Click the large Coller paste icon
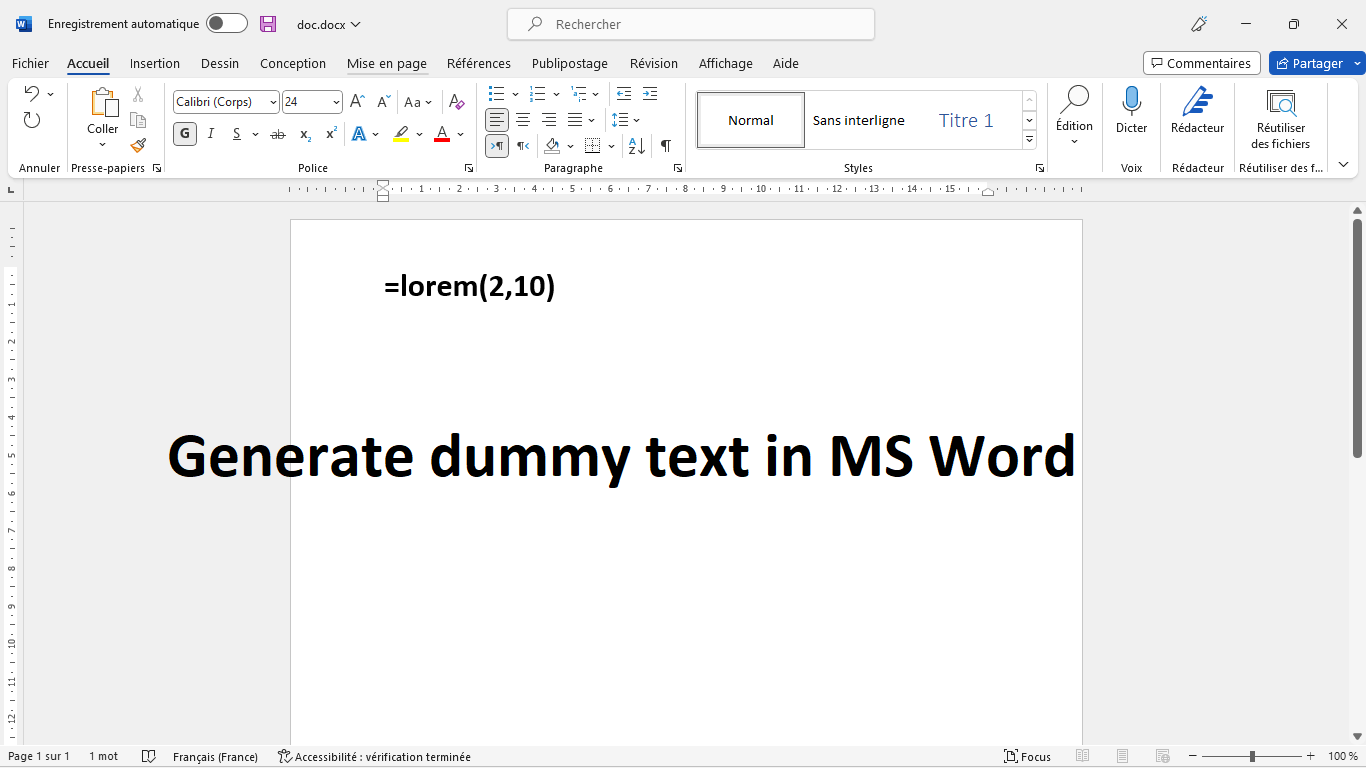The width and height of the screenshot is (1366, 768). (x=103, y=102)
